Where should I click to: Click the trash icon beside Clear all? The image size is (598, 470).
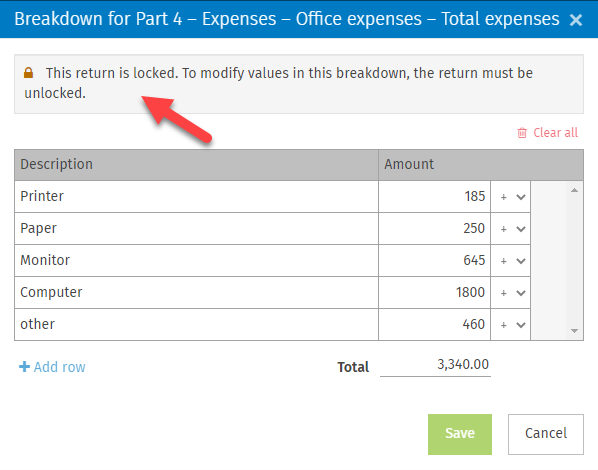pyautogui.click(x=522, y=133)
